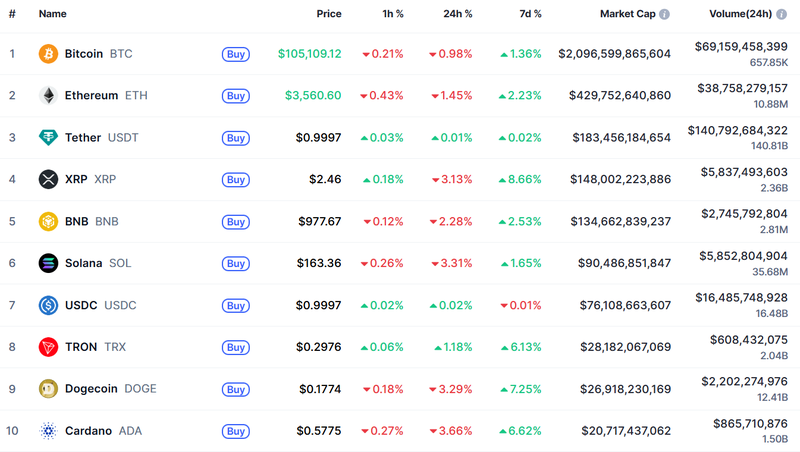Click the Solana logo icon

(48, 264)
